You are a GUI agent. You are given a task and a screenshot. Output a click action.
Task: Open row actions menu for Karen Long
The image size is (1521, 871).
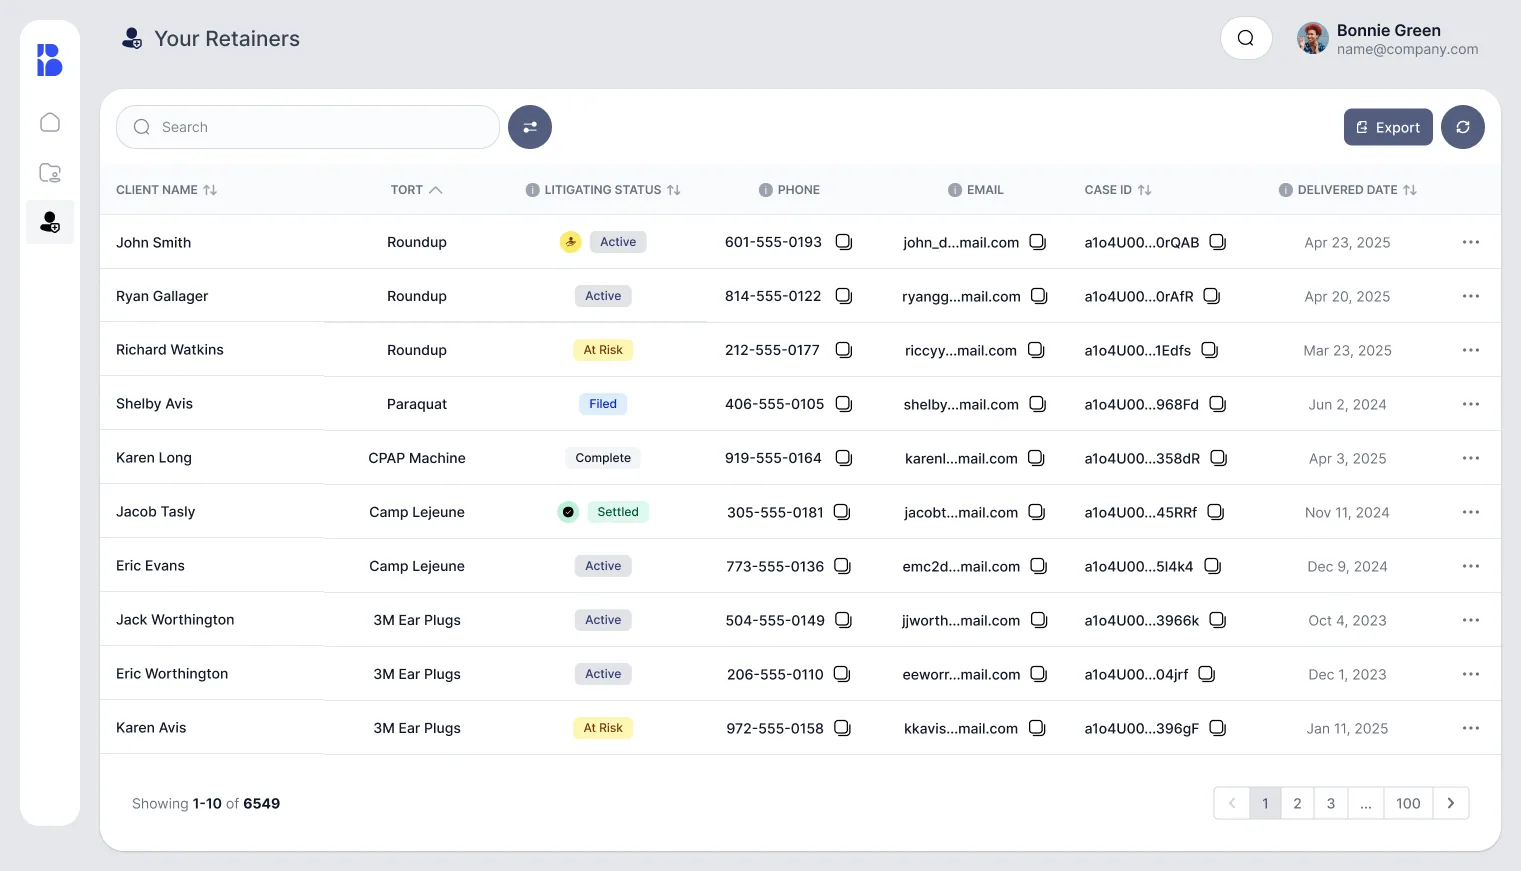pos(1471,458)
